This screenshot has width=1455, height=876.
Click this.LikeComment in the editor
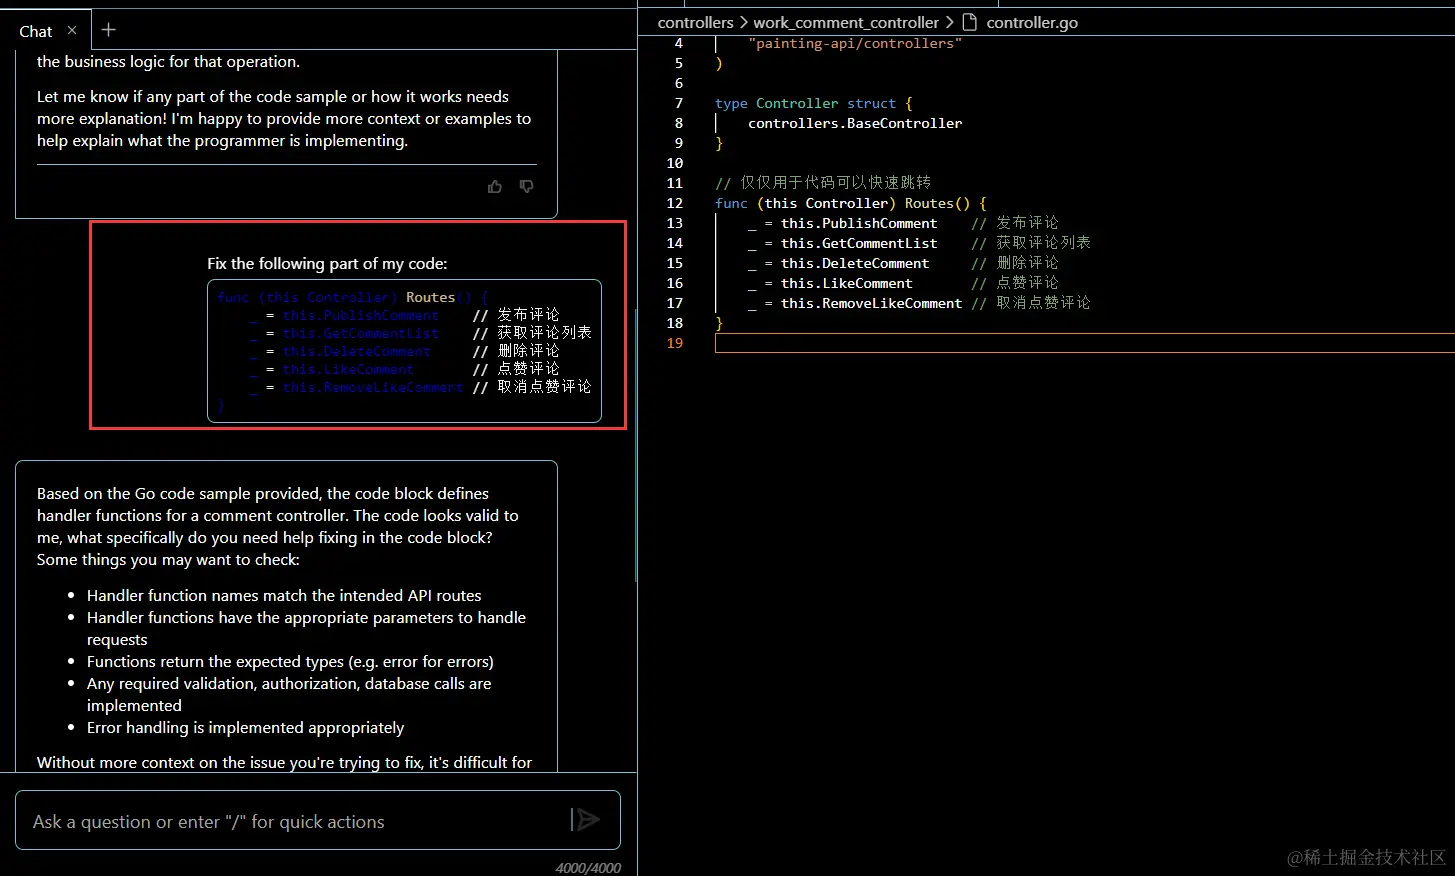coord(847,283)
